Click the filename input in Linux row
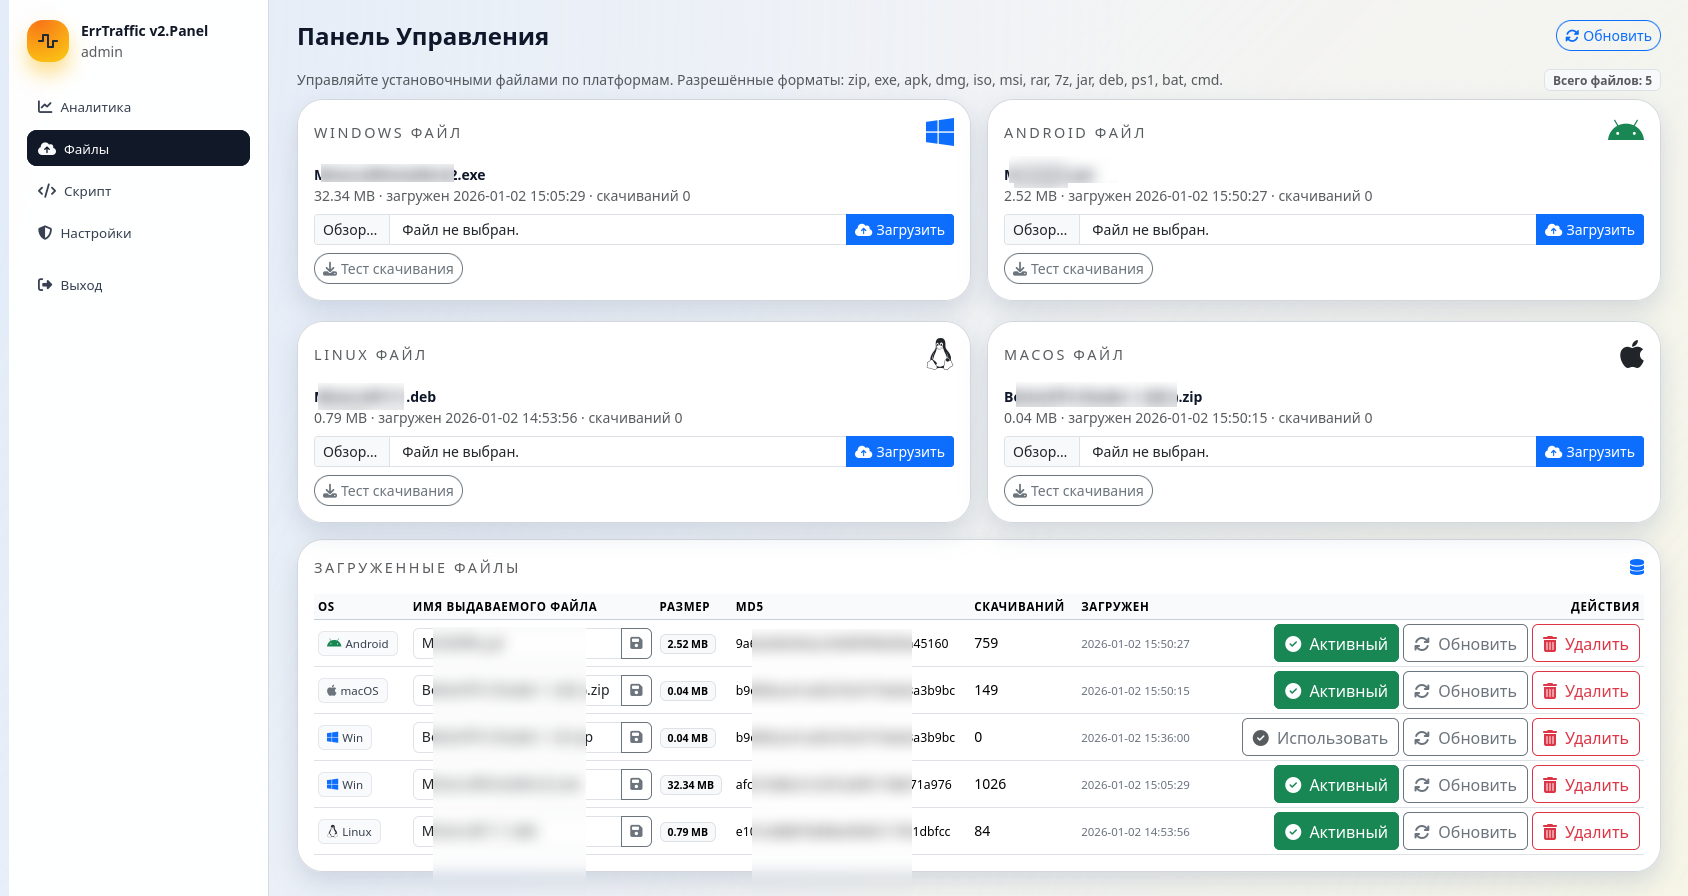 tap(517, 832)
